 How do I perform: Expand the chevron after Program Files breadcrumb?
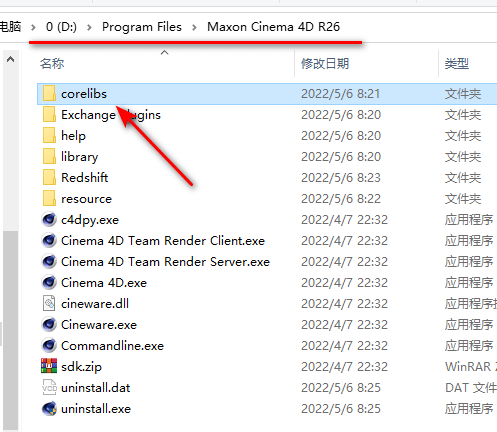point(194,27)
